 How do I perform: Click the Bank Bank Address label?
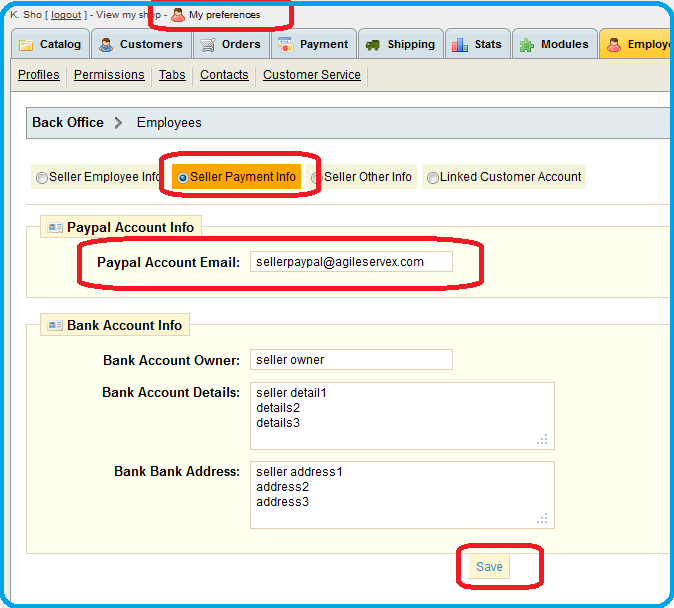click(x=177, y=472)
